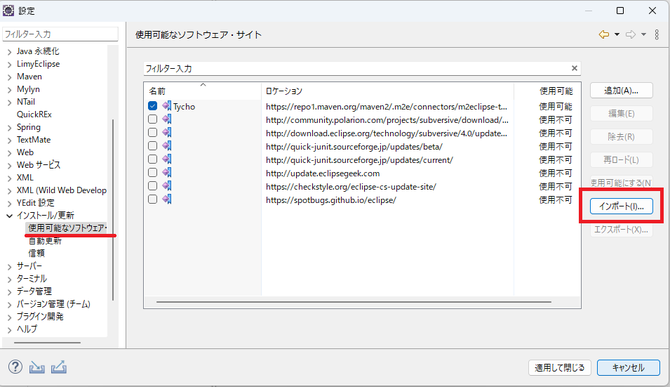670x387 pixels.
Task: Click the site icon next to Tycho
Action: (x=167, y=106)
